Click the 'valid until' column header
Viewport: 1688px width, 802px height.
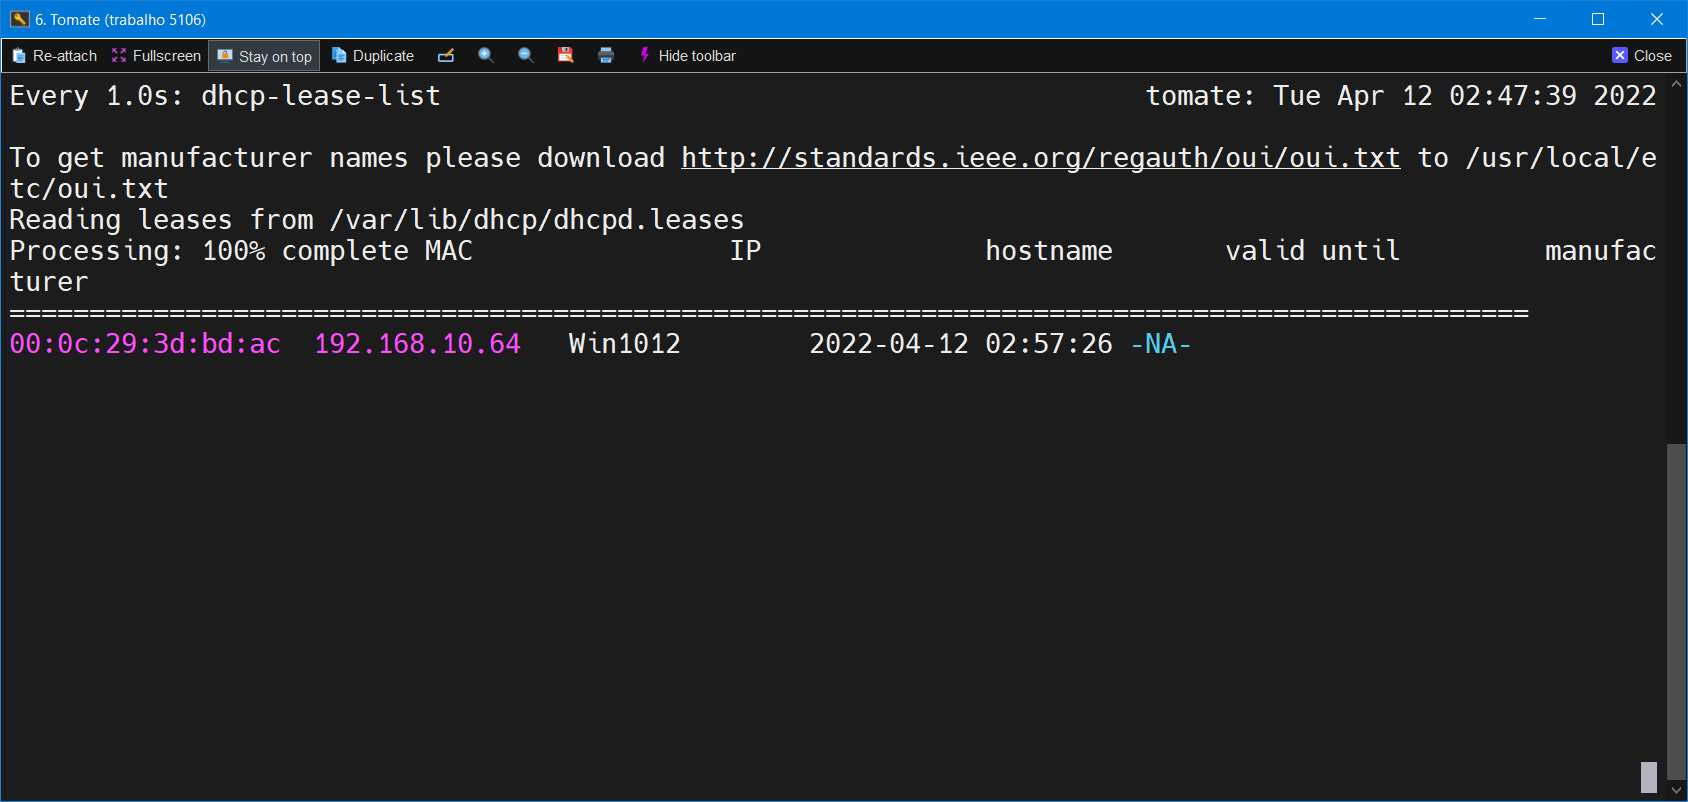point(1313,251)
